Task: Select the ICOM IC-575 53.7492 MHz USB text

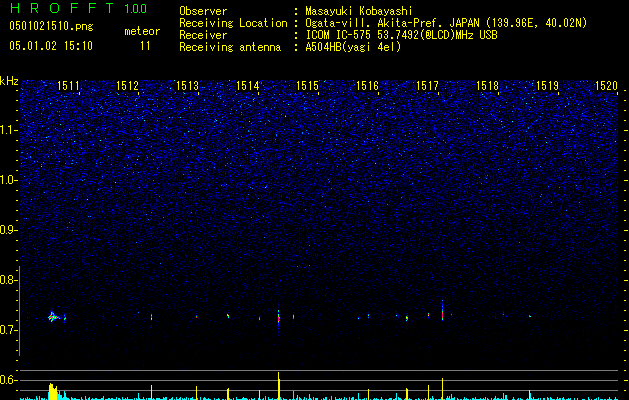Action: point(401,35)
